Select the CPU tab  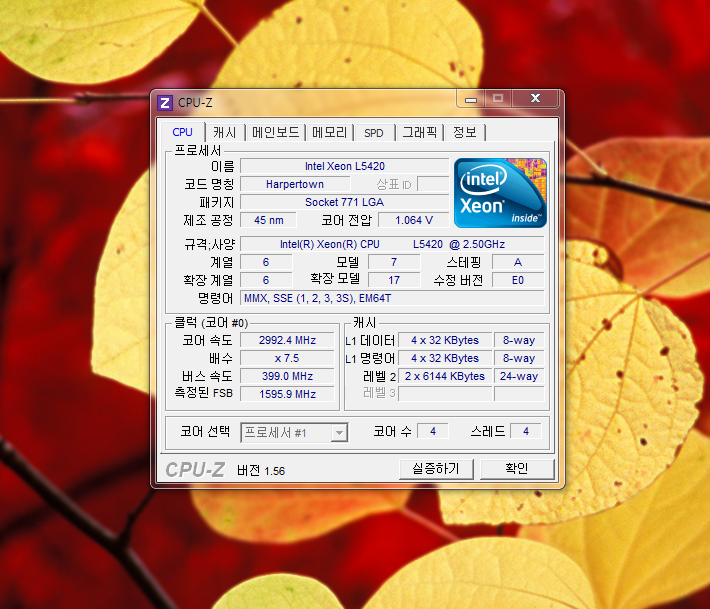coord(182,132)
